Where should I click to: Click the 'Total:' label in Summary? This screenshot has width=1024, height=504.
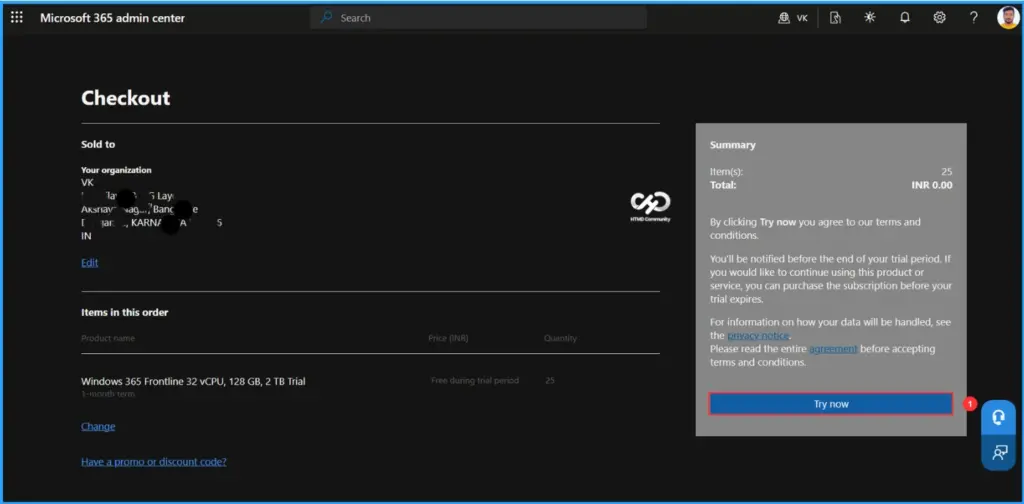coord(723,185)
